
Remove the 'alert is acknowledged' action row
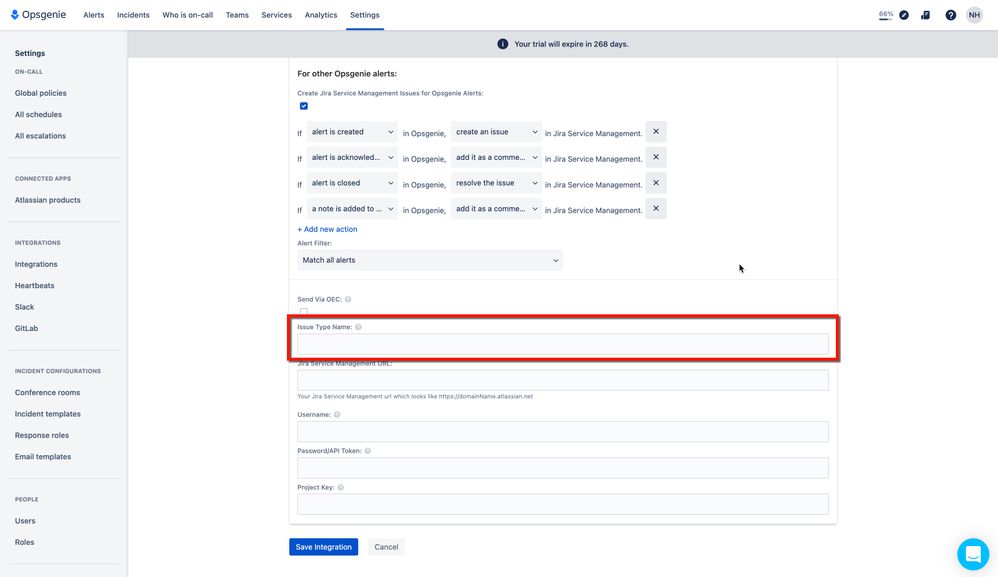(656, 157)
